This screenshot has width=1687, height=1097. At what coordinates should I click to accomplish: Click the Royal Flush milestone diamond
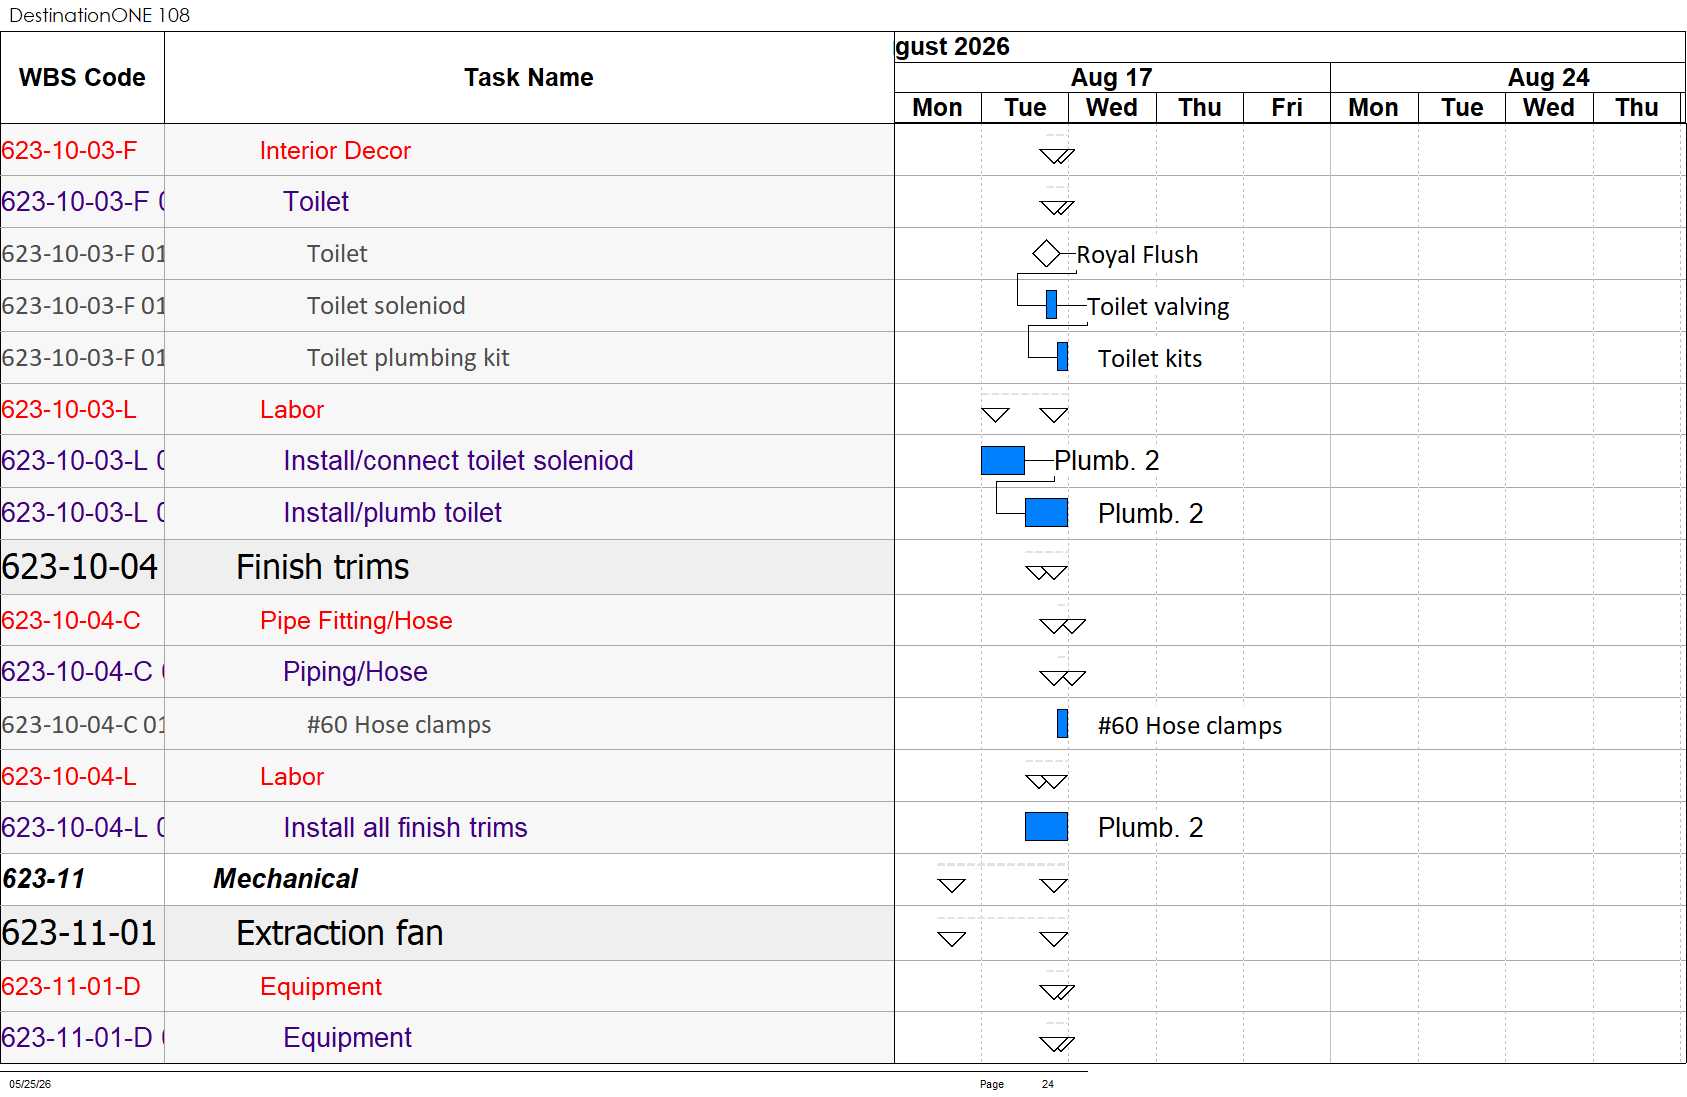point(1046,254)
